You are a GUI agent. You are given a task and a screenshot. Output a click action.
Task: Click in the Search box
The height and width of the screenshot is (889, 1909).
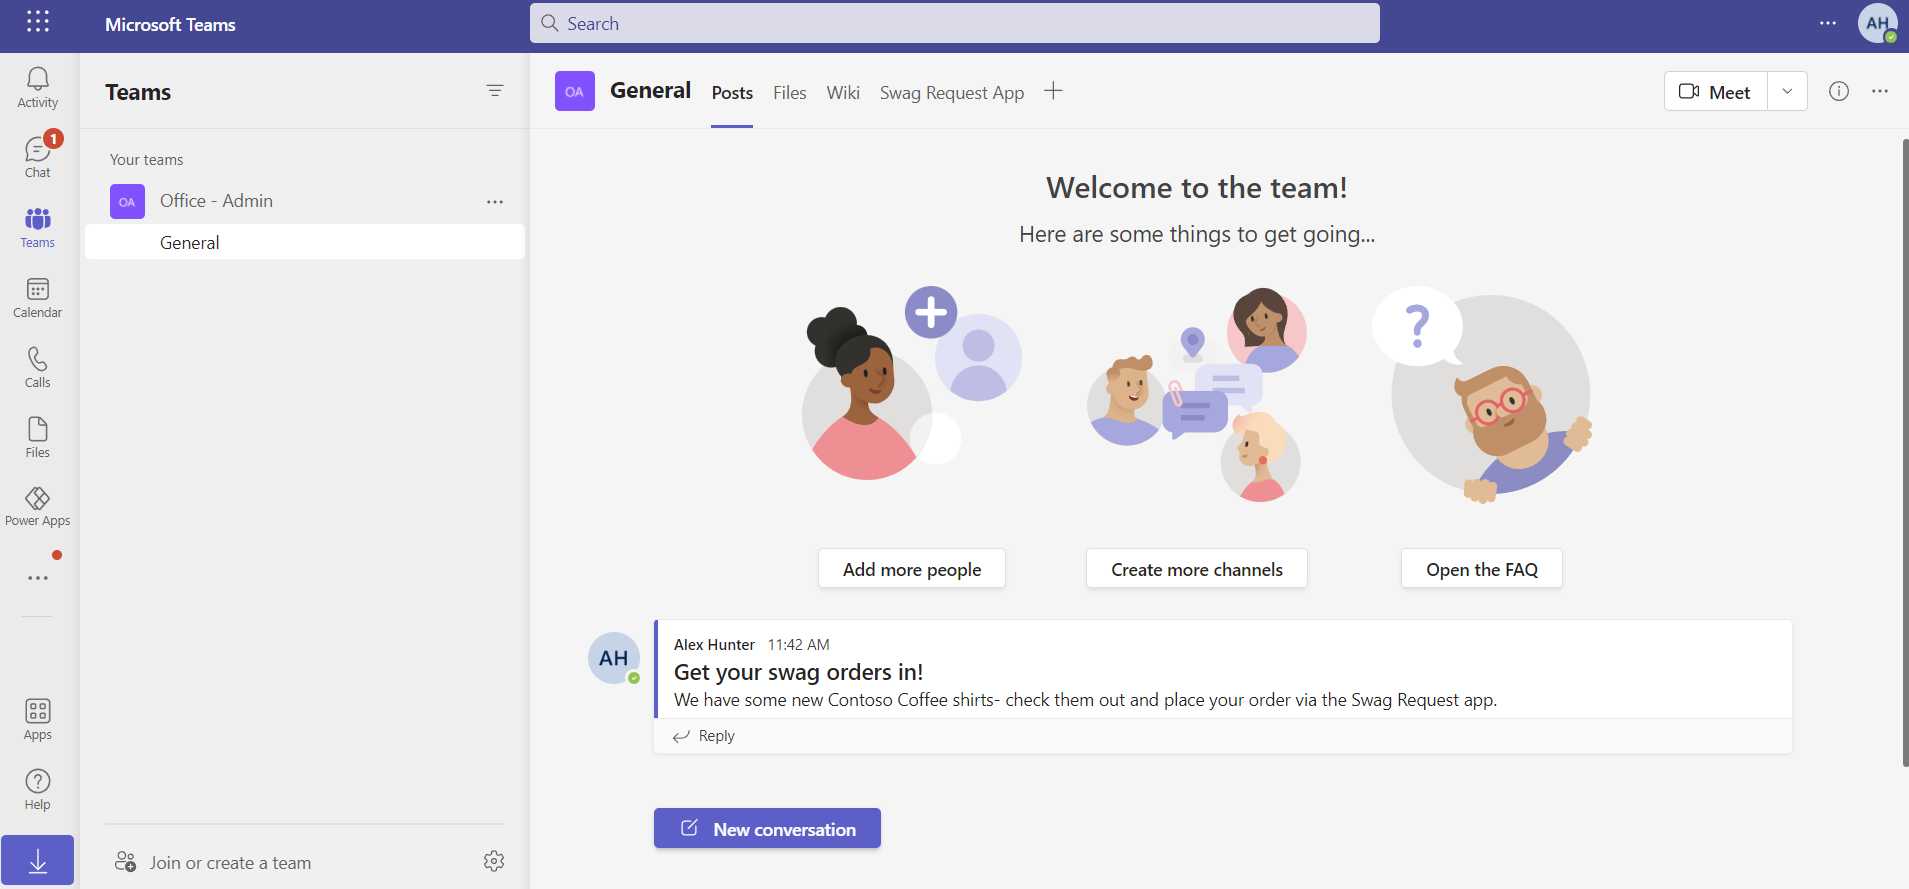coord(955,23)
